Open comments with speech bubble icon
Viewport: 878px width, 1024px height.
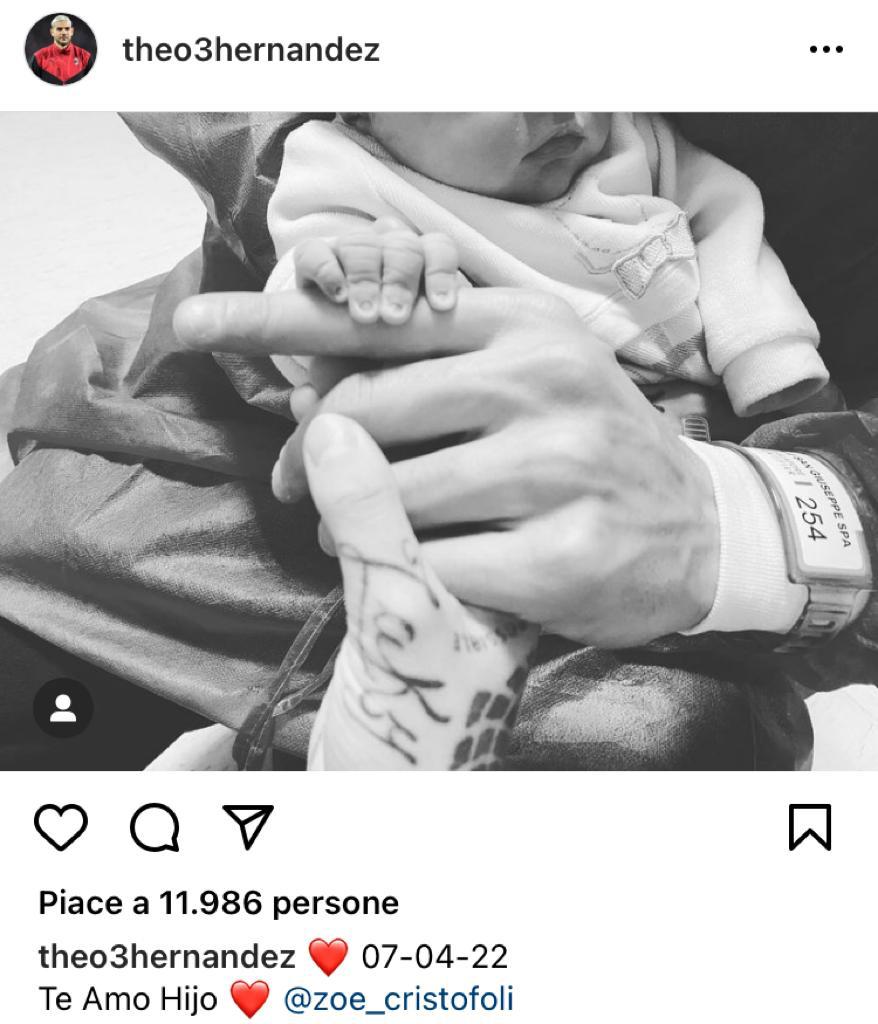tap(155, 827)
